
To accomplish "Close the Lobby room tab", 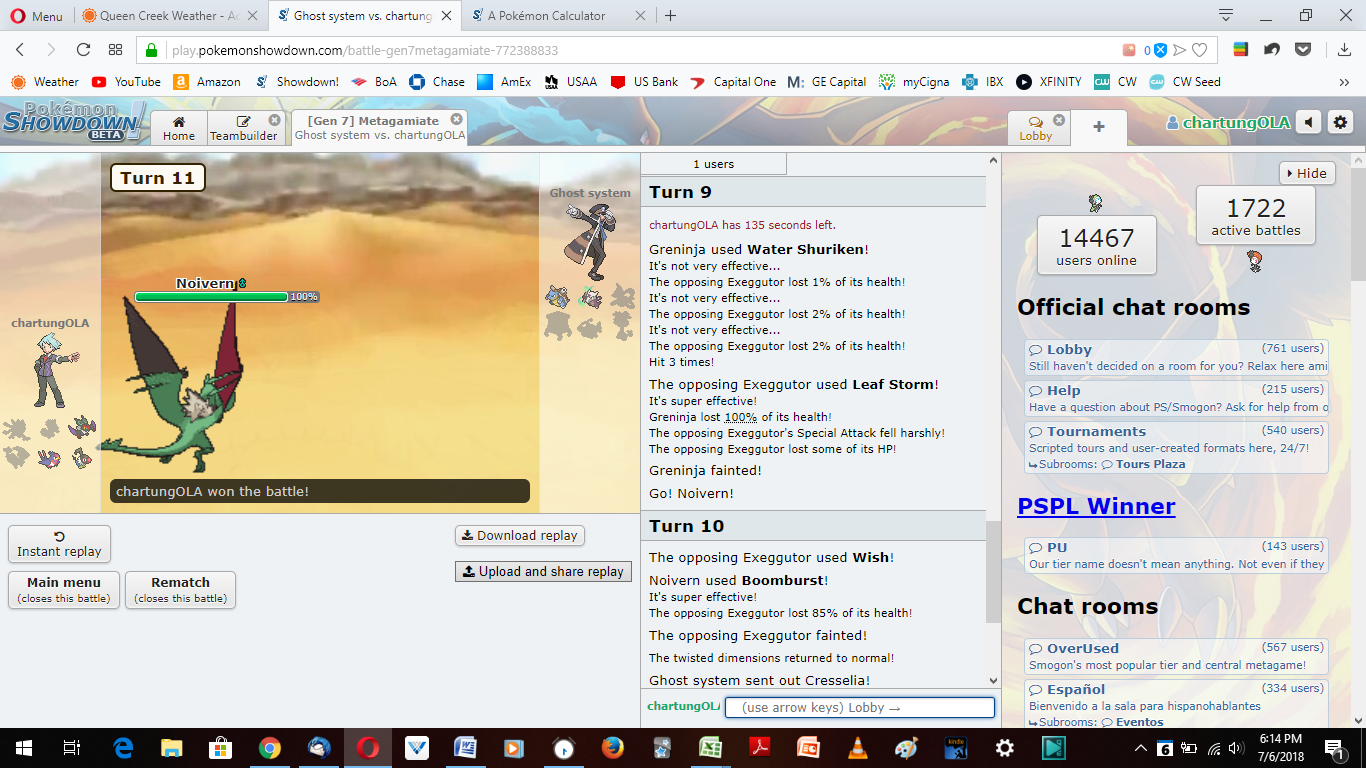I will coord(1059,120).
